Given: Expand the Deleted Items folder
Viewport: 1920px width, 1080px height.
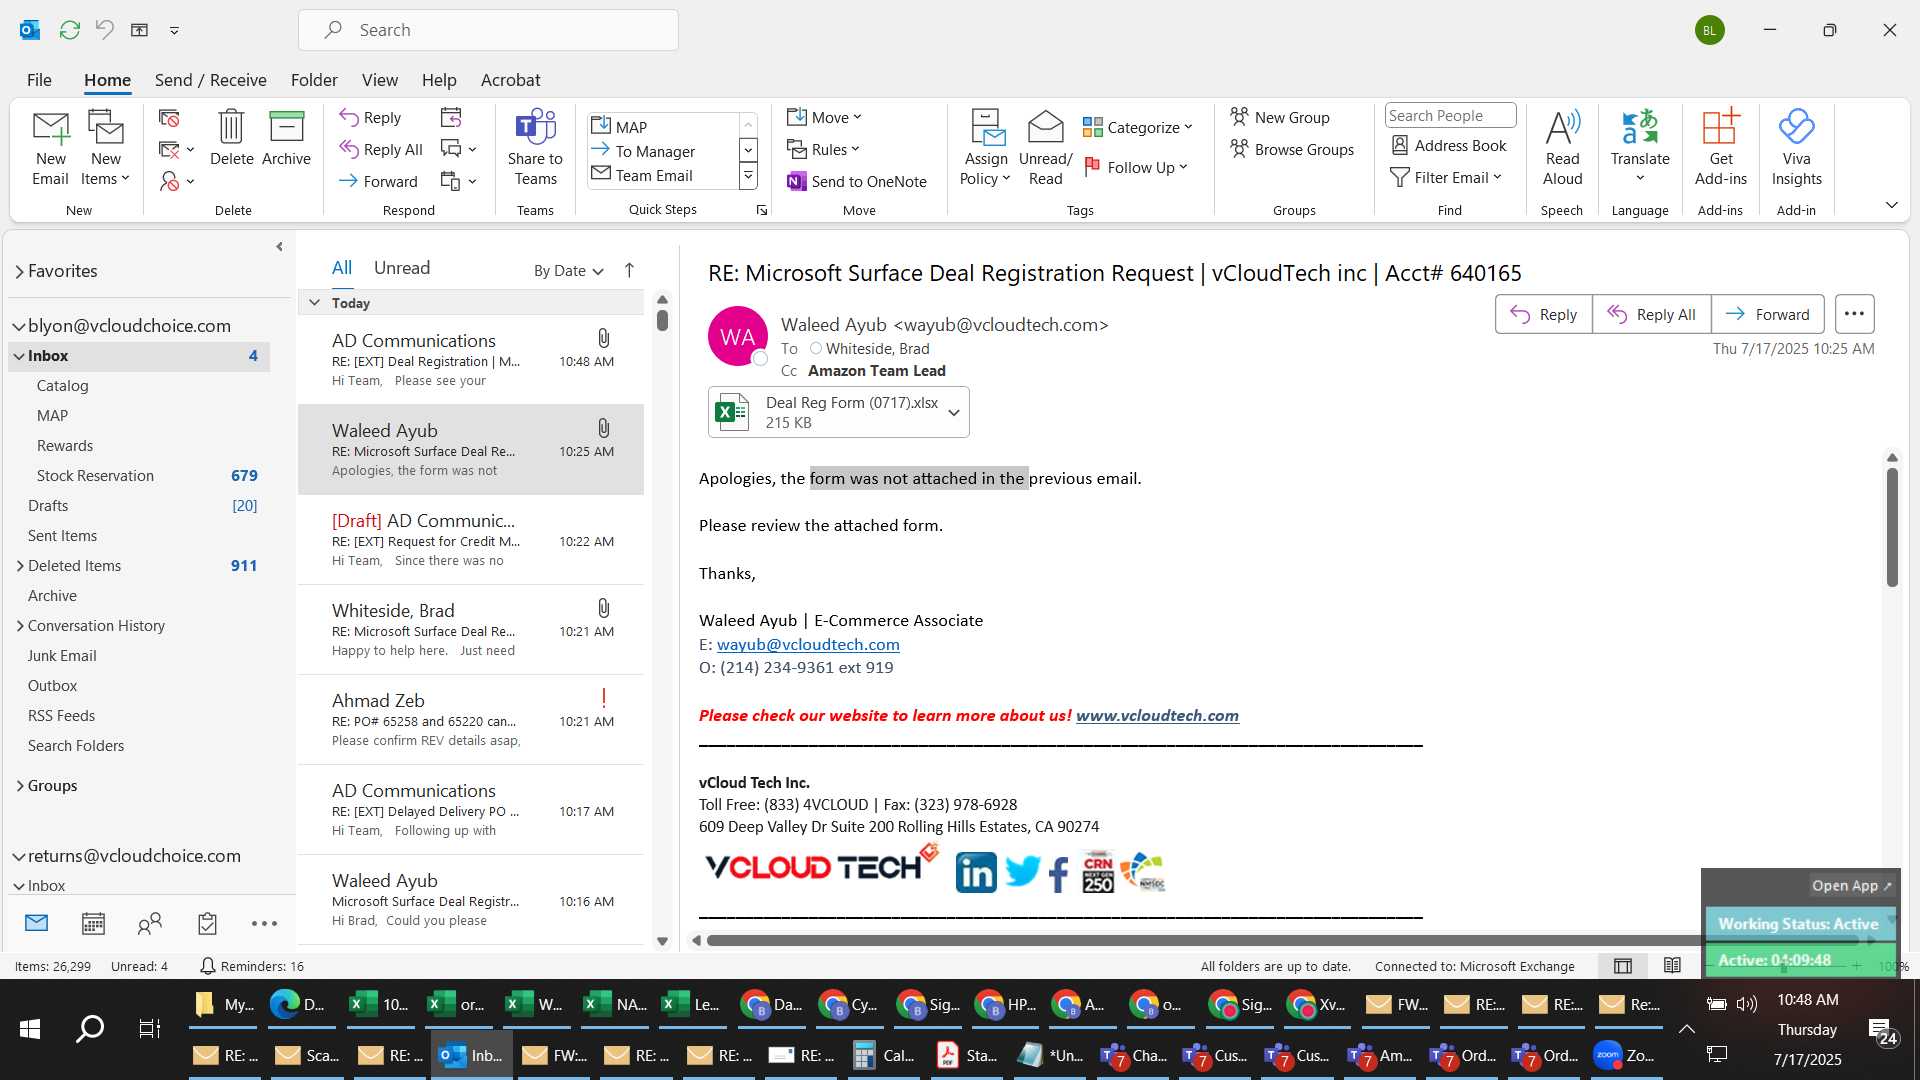Looking at the screenshot, I should (x=20, y=566).
